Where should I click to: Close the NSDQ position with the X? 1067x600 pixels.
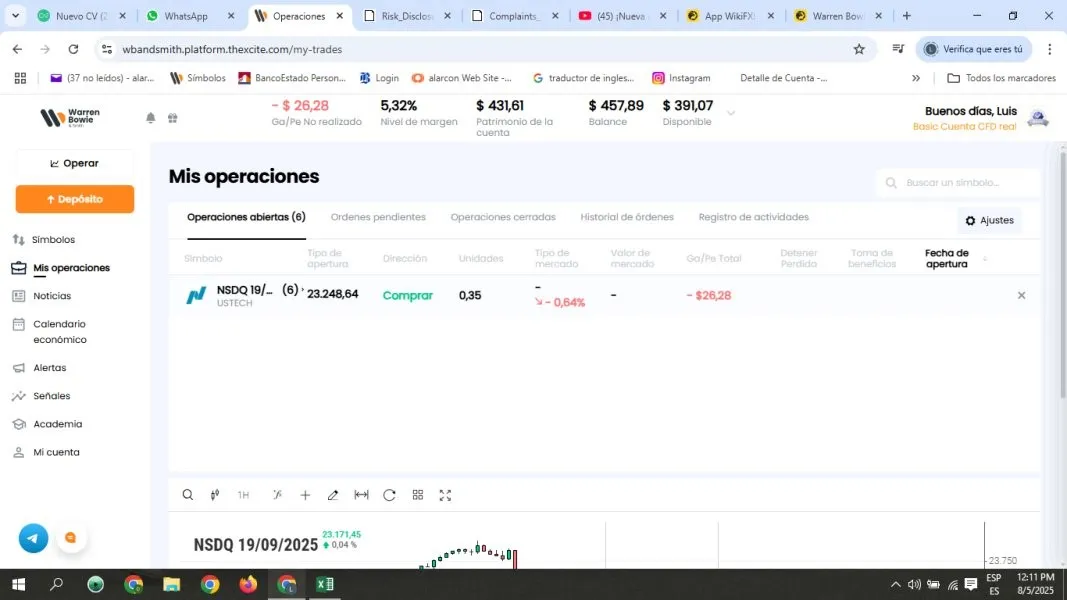pyautogui.click(x=1021, y=295)
